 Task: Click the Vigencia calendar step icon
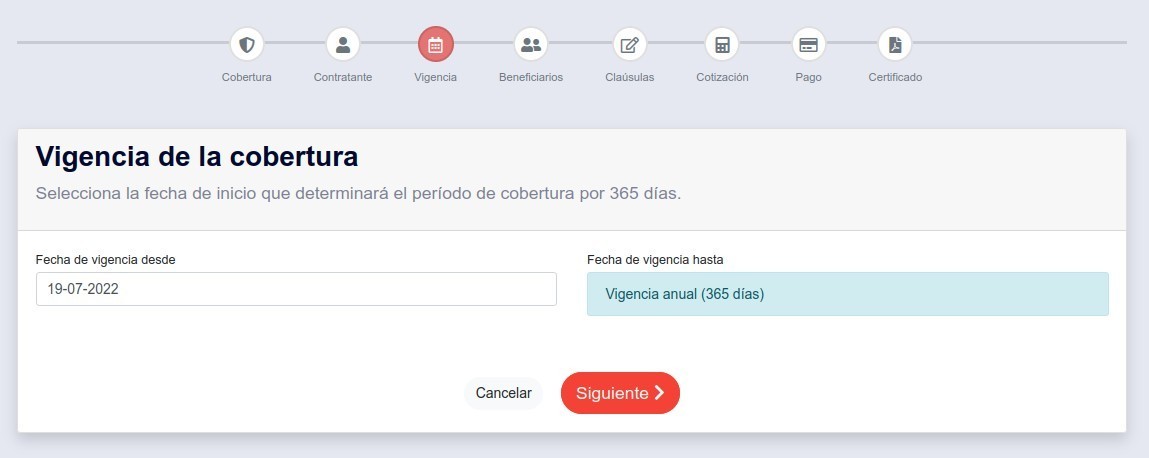(x=436, y=44)
